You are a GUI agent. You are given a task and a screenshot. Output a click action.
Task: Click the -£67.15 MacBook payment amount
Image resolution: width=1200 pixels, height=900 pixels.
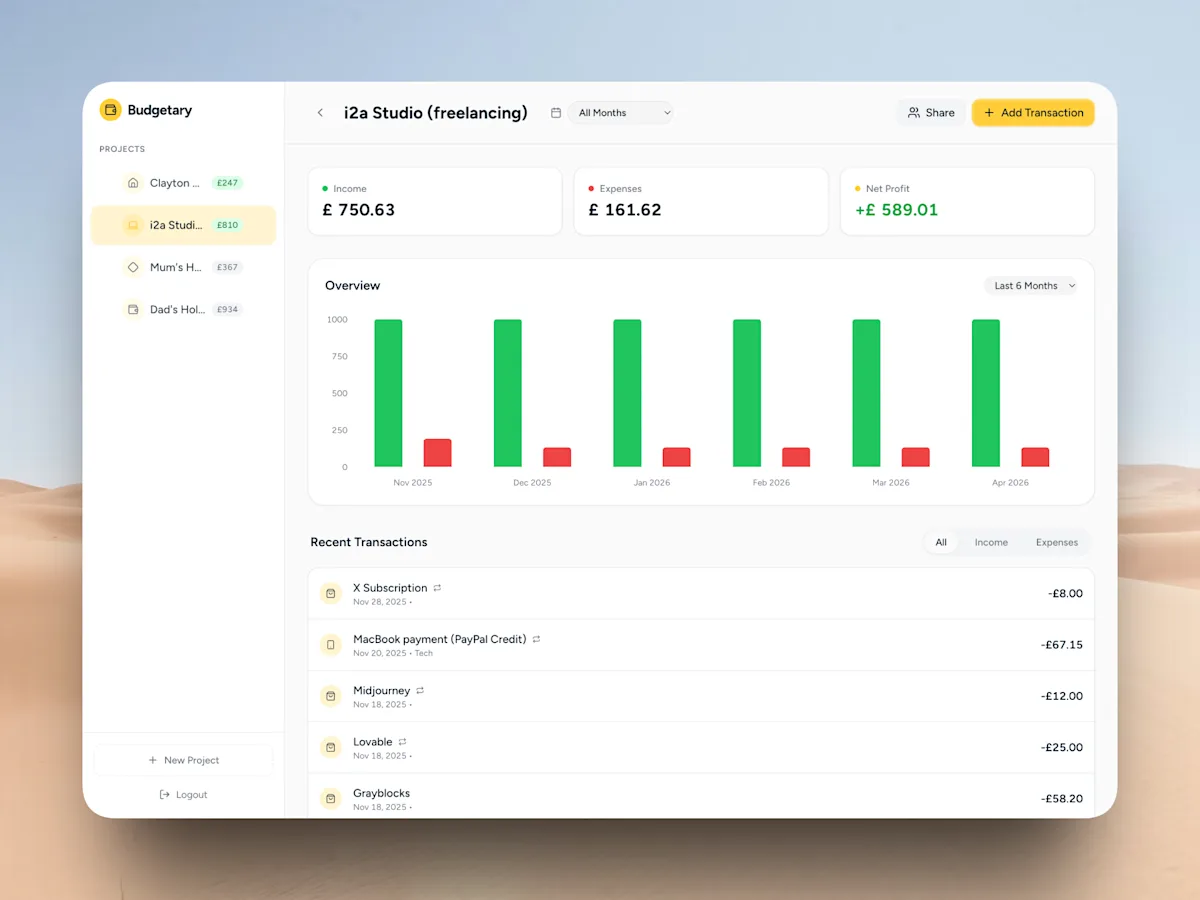(1062, 645)
